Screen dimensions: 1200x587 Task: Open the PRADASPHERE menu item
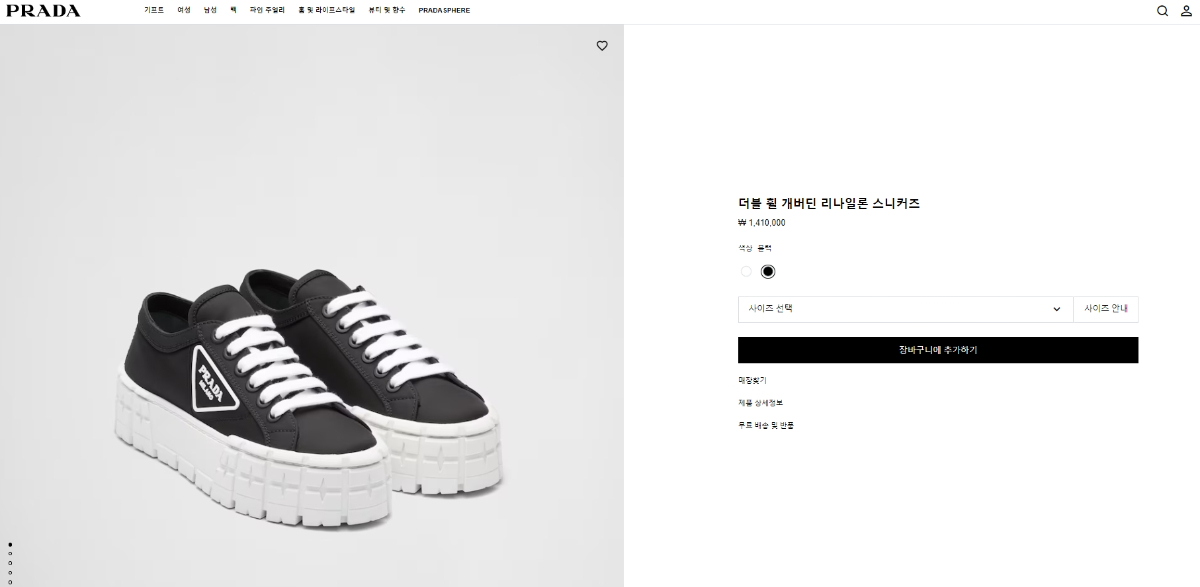444,10
